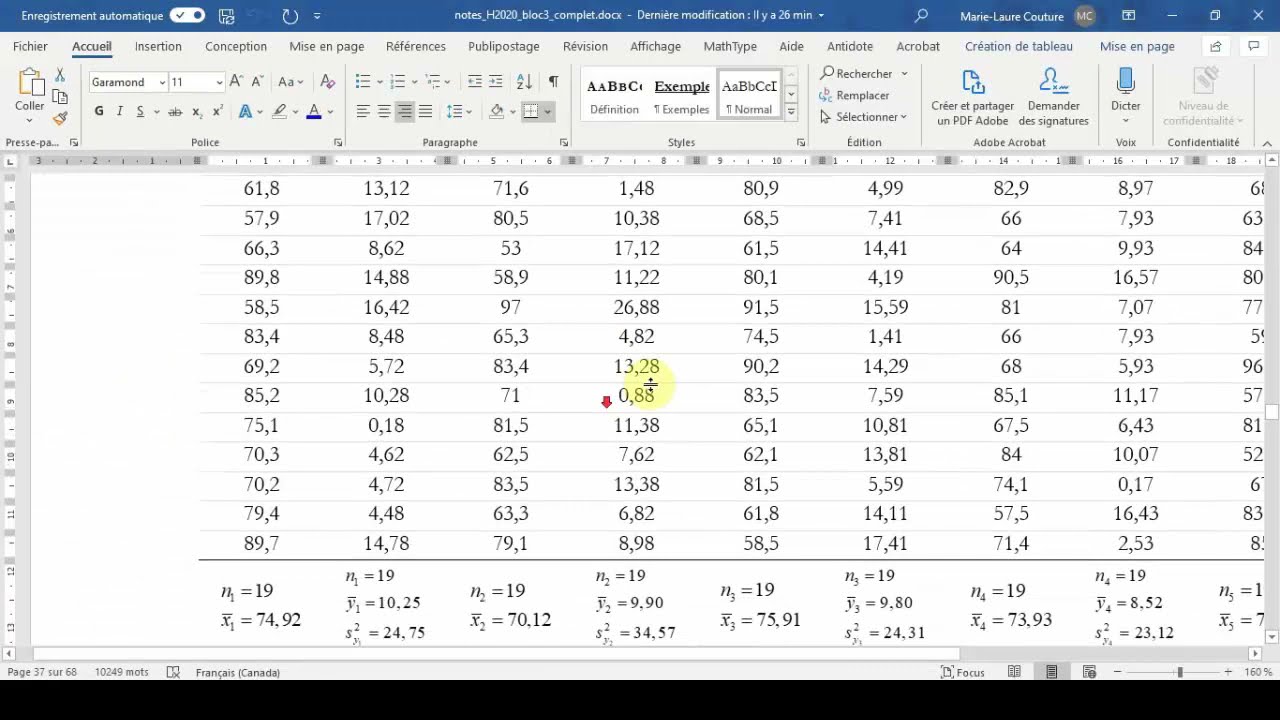
Task: Click the Dicter microphone icon
Action: pyautogui.click(x=1126, y=82)
